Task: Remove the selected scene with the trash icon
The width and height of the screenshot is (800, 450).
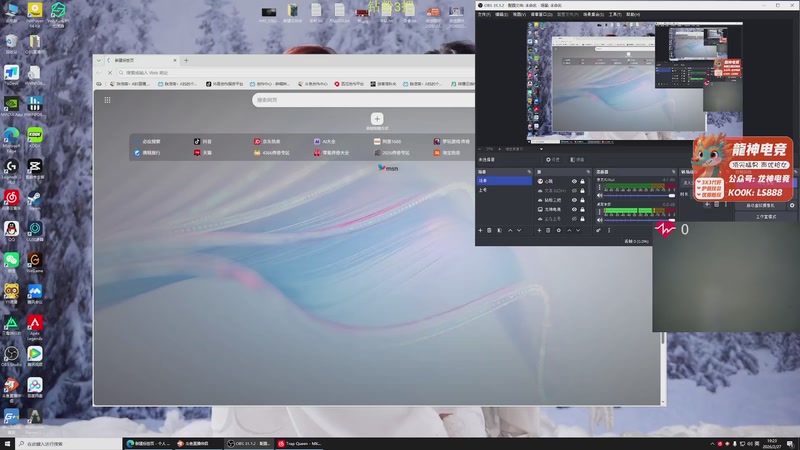Action: [x=489, y=231]
